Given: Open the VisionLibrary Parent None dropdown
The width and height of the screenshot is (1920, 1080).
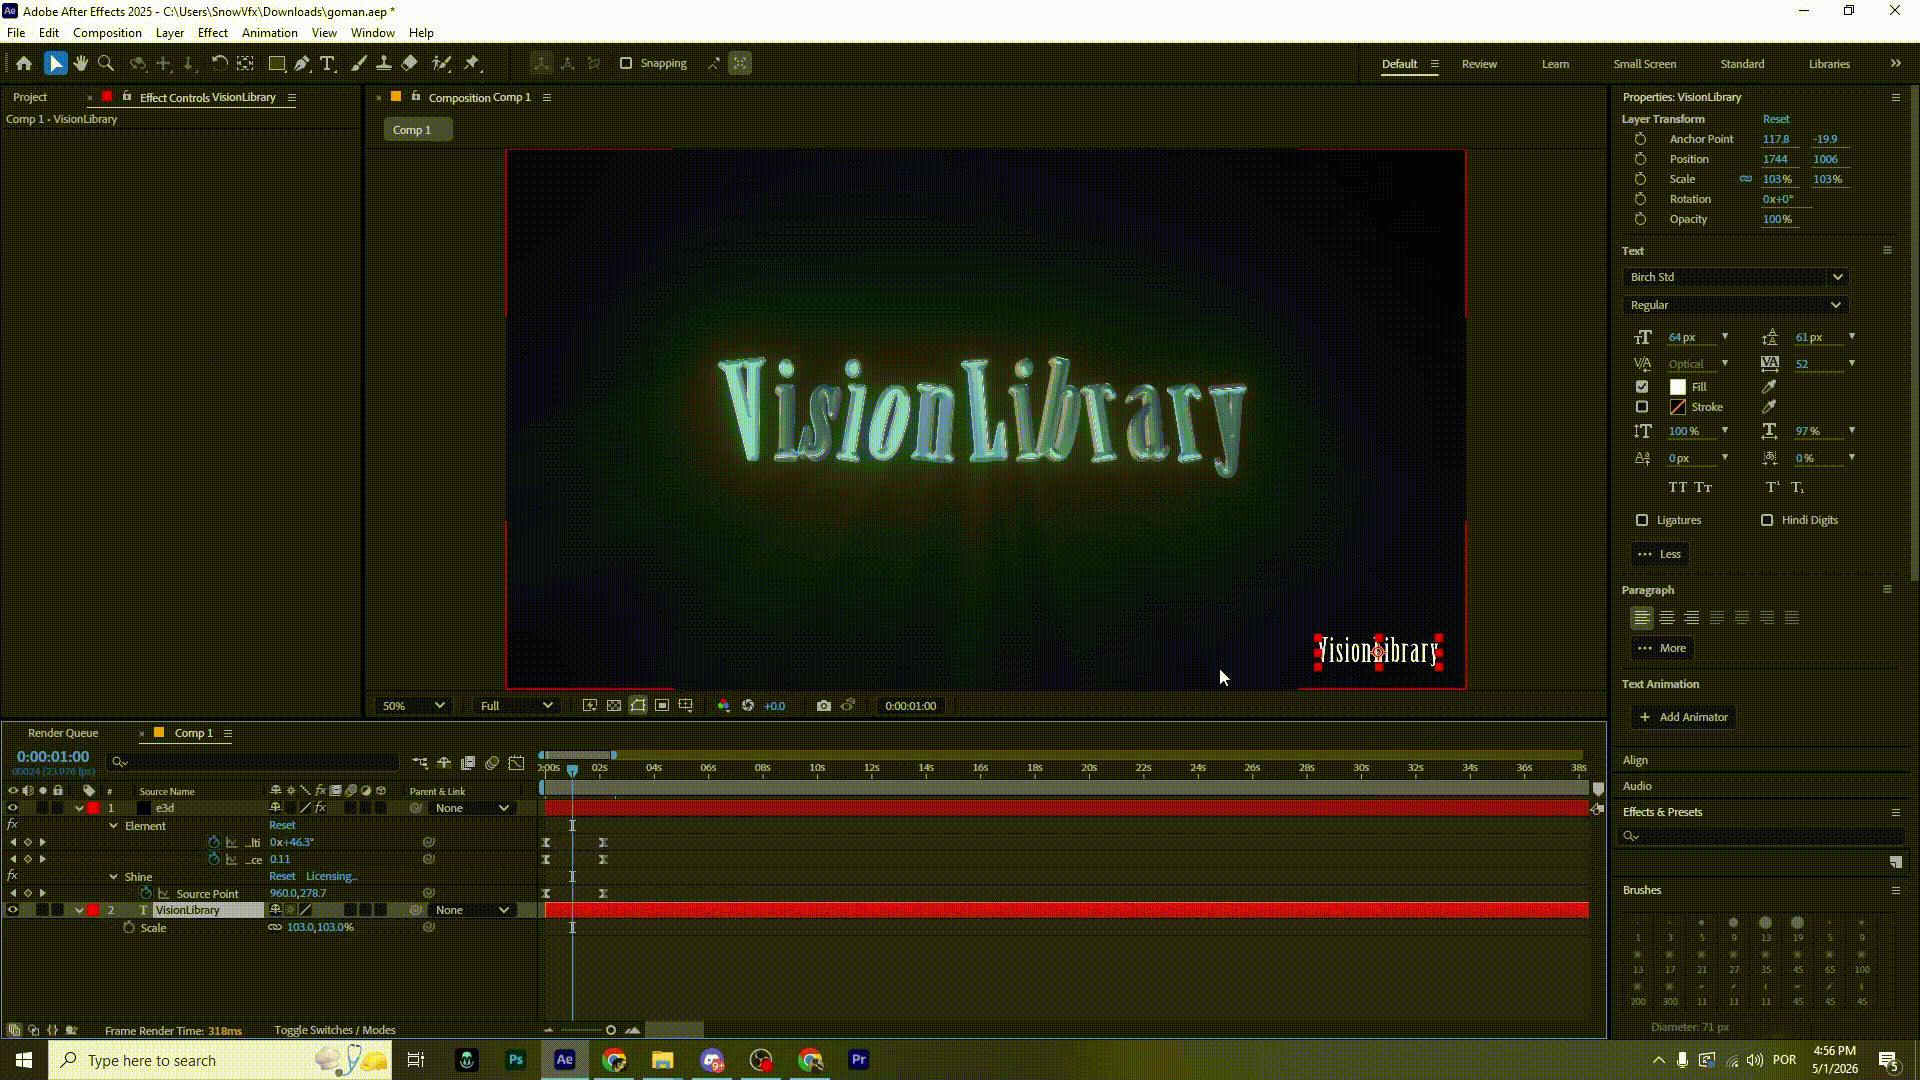Looking at the screenshot, I should tap(472, 910).
